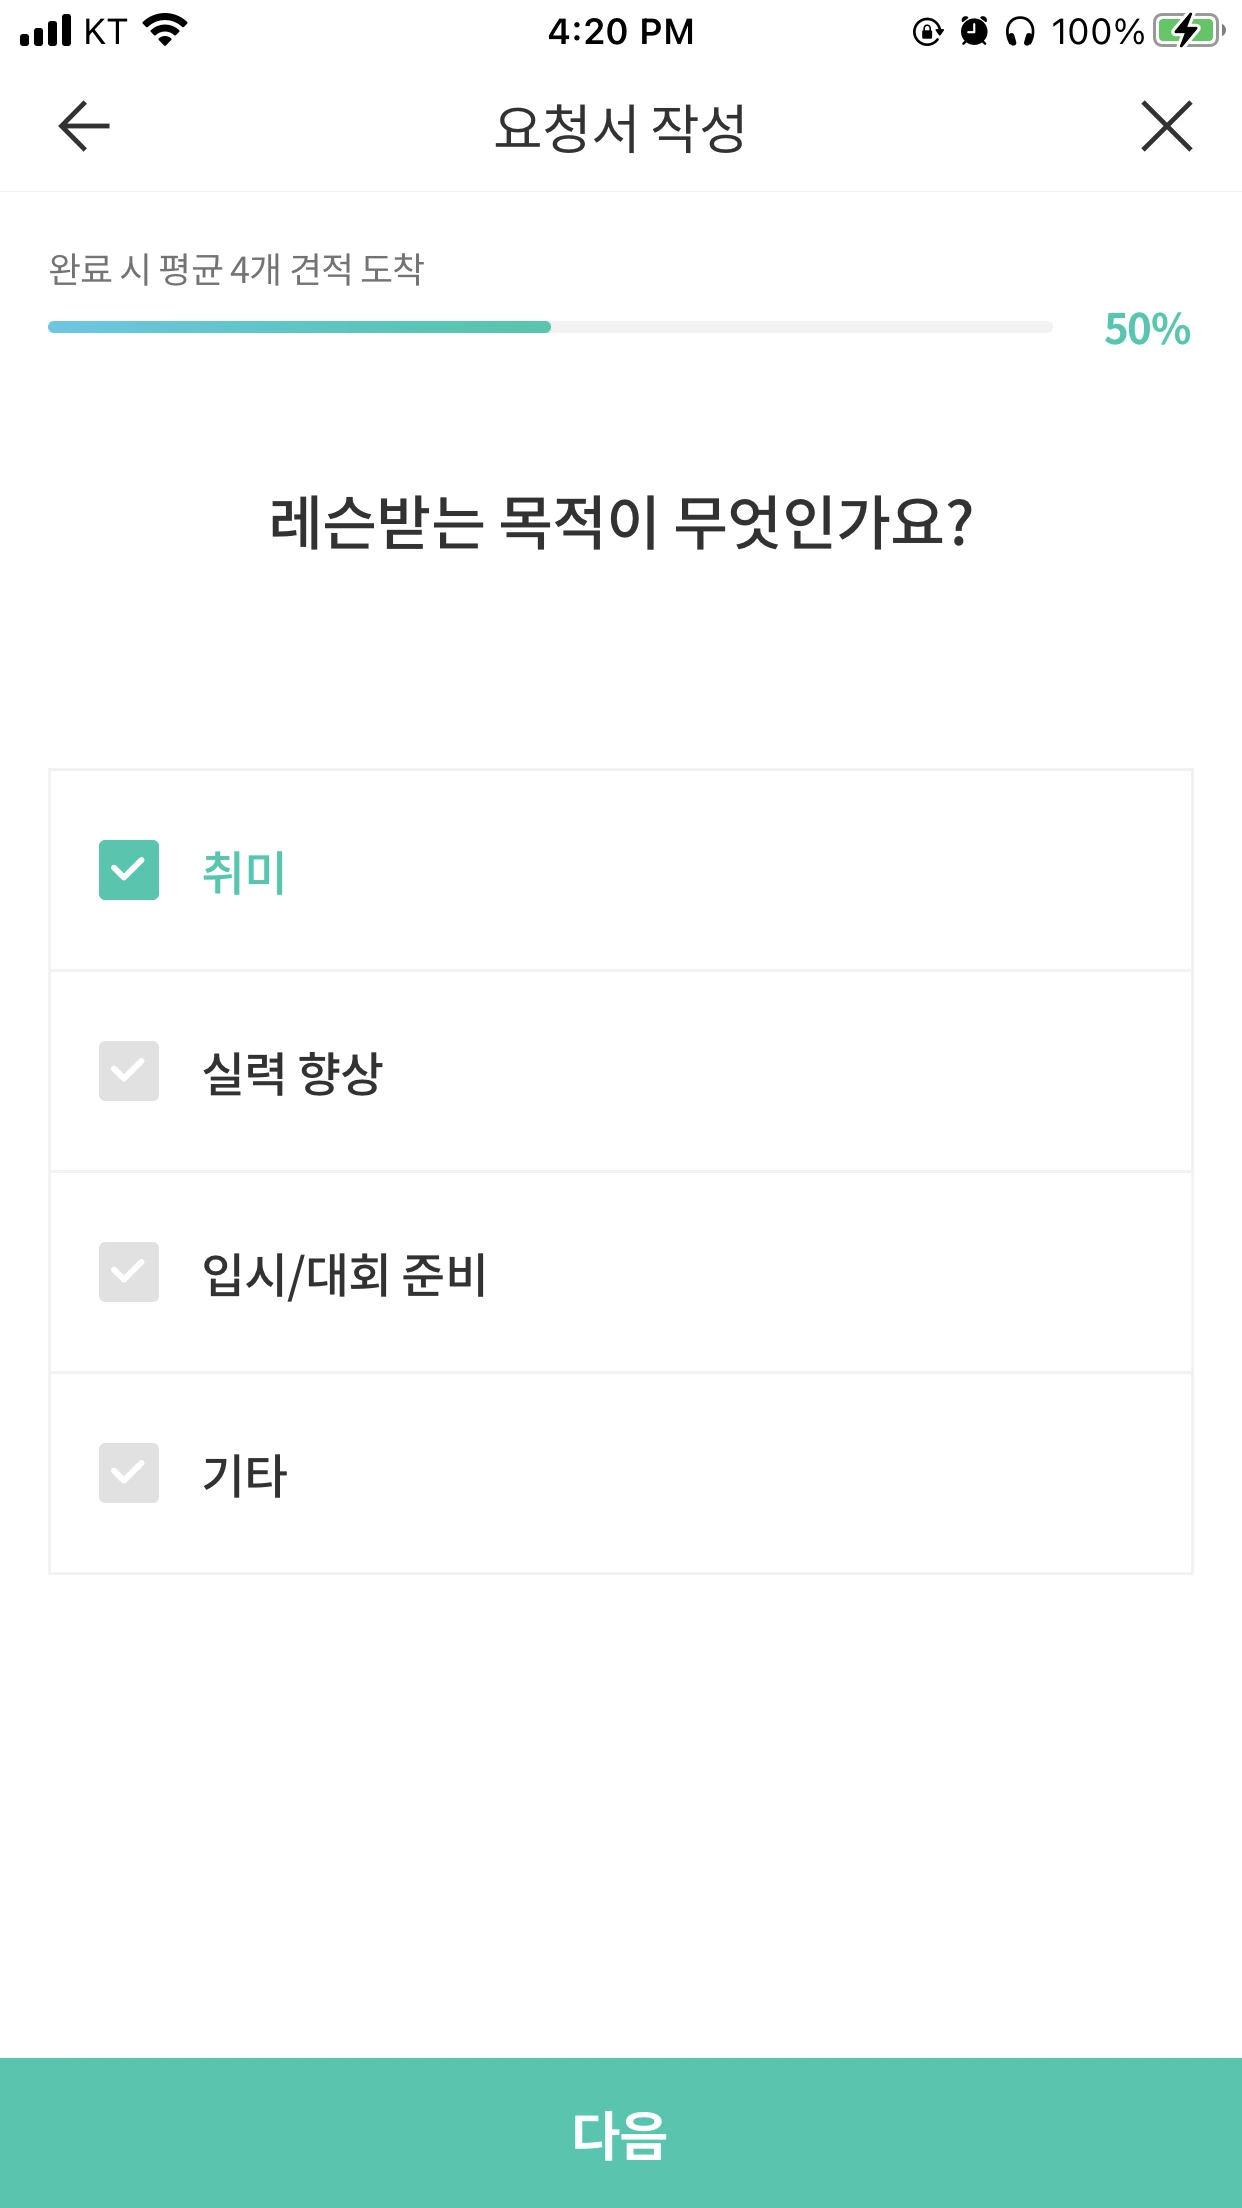Uncheck the 취미 checkbox
The width and height of the screenshot is (1242, 2208).
pyautogui.click(x=129, y=870)
